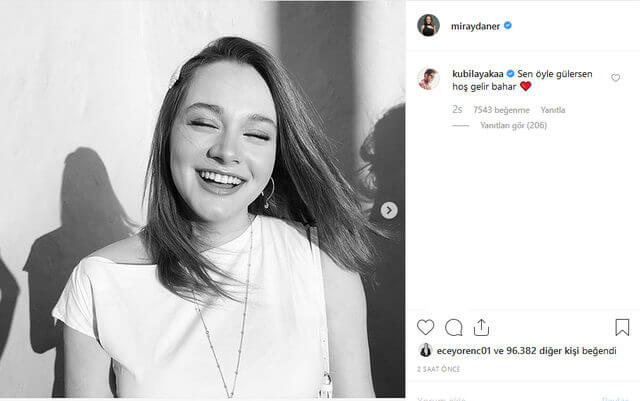Go to next photo arrow
This screenshot has height=401, width=640.
tap(389, 210)
